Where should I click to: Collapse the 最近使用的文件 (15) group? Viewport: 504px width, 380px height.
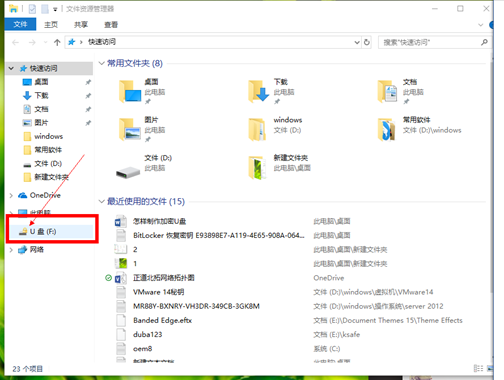tap(102, 201)
